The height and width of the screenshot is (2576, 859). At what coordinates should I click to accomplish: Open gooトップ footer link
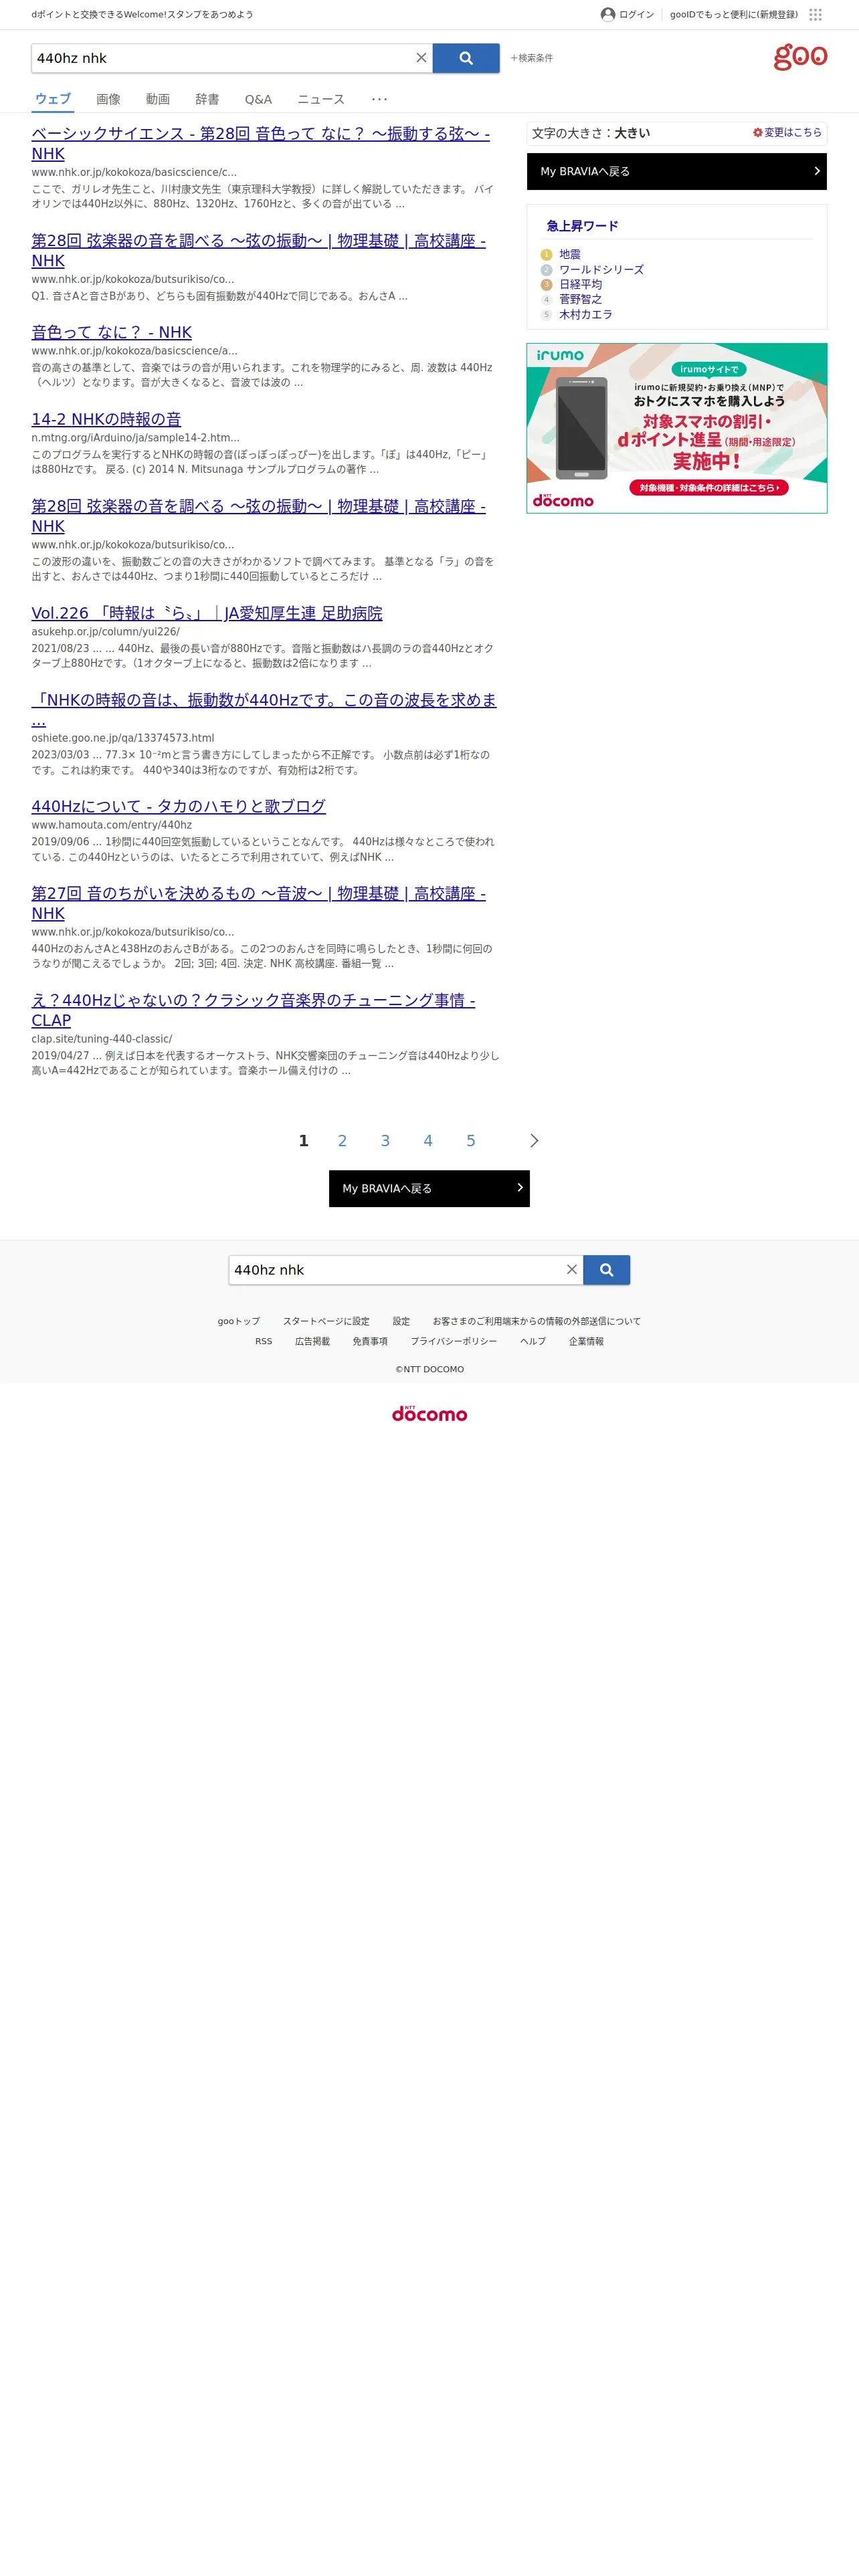[x=239, y=1321]
